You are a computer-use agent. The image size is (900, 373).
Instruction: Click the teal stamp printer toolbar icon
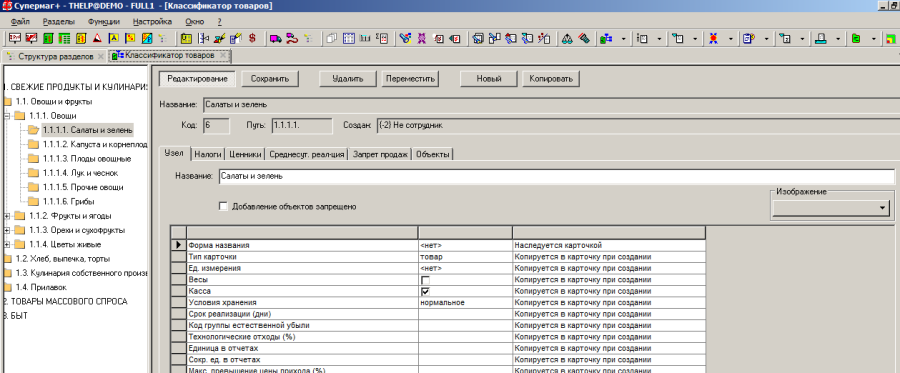tap(821, 38)
